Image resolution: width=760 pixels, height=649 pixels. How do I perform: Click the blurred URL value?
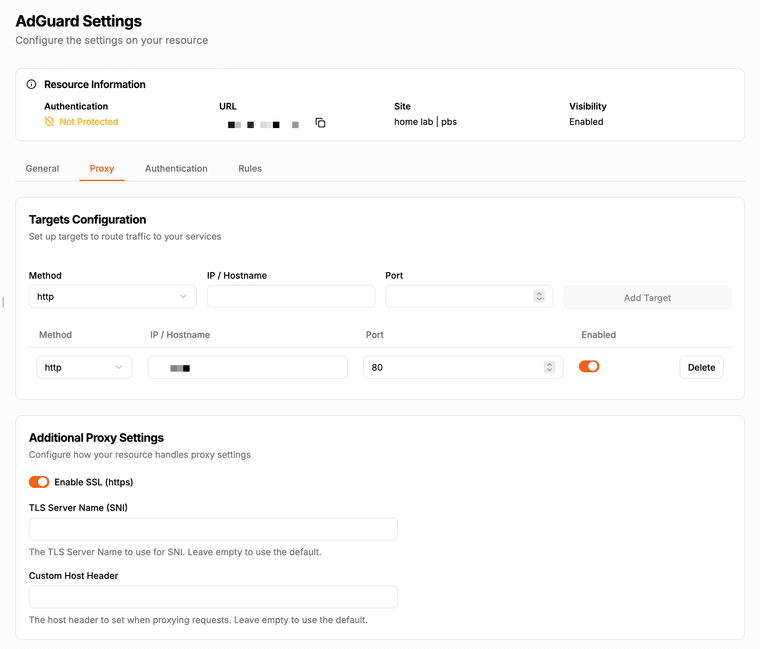(x=263, y=125)
